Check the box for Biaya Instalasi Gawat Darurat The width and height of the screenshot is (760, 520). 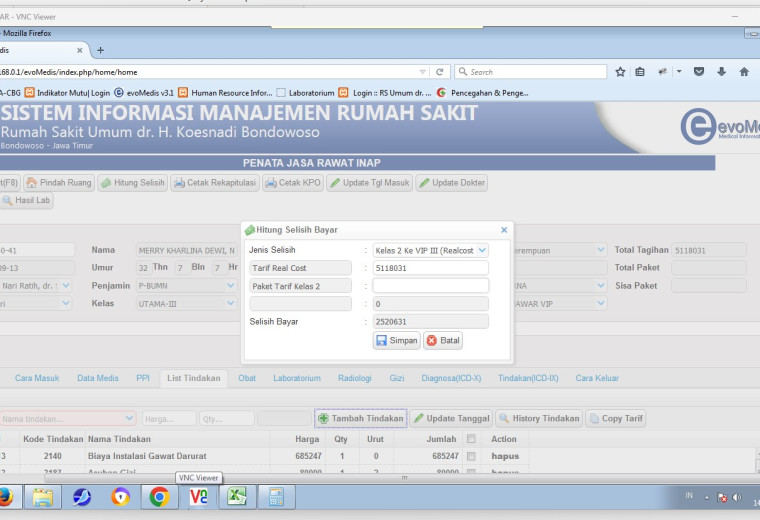[471, 456]
